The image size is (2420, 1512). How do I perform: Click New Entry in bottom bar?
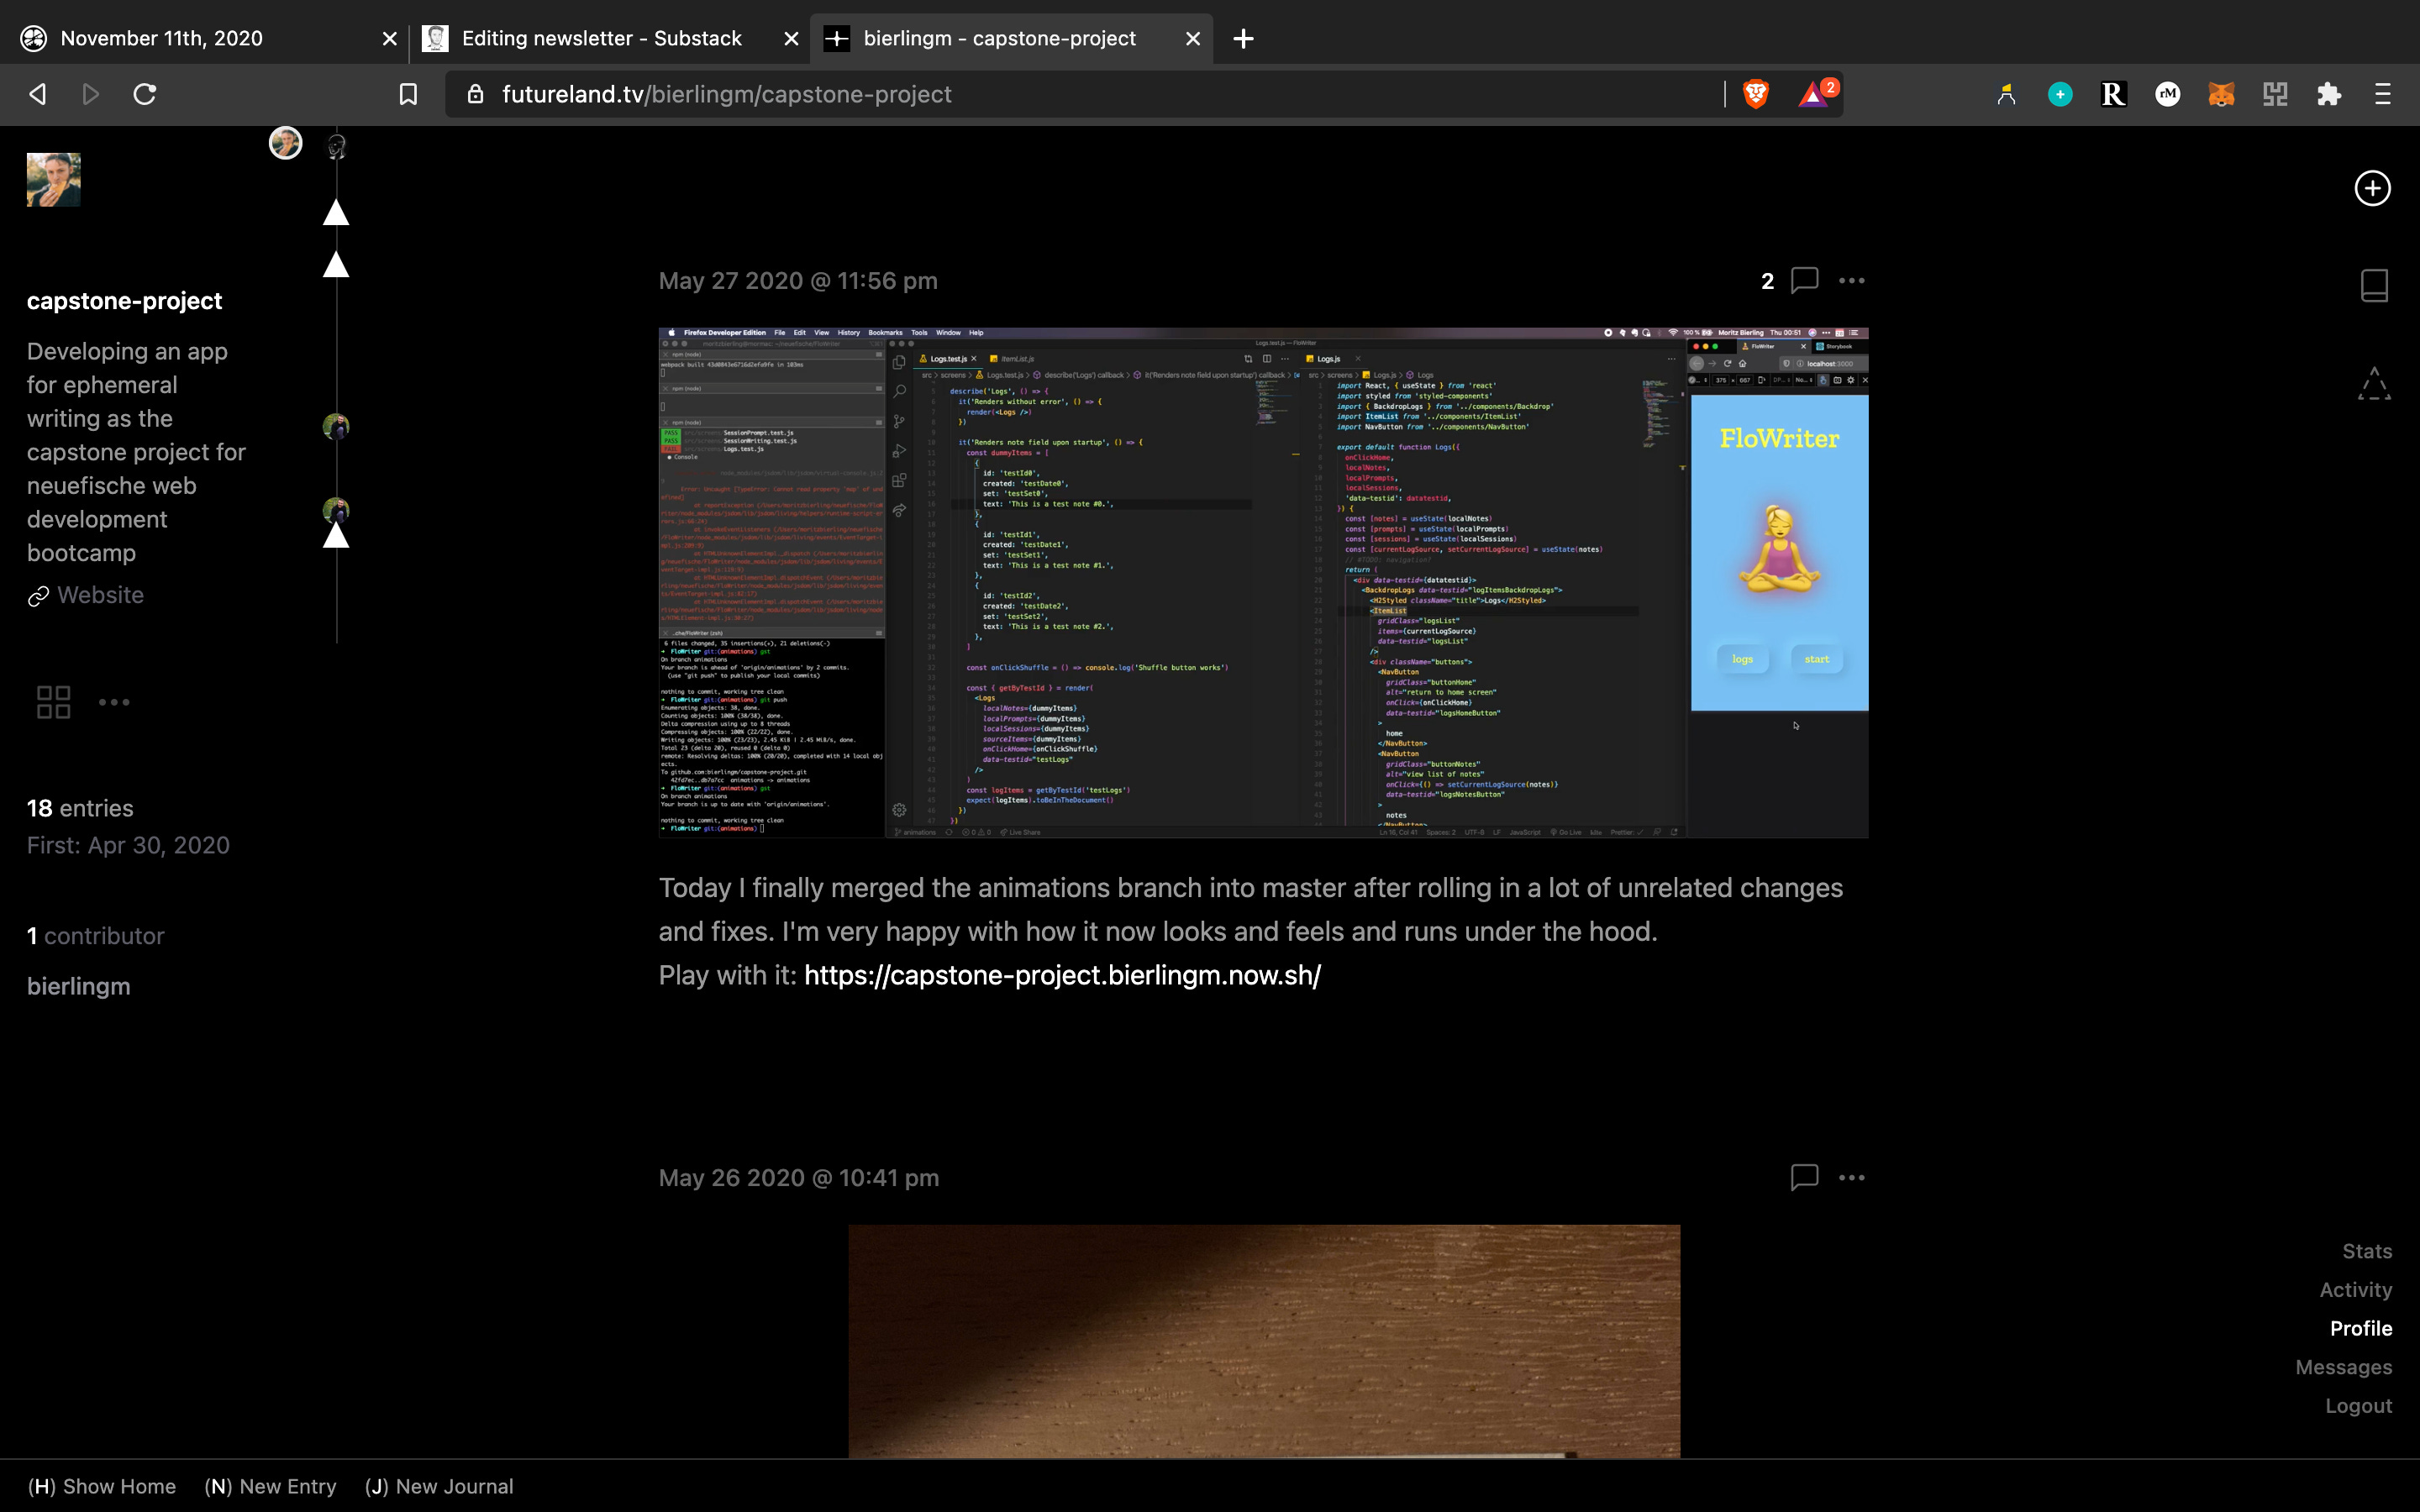click(x=270, y=1486)
